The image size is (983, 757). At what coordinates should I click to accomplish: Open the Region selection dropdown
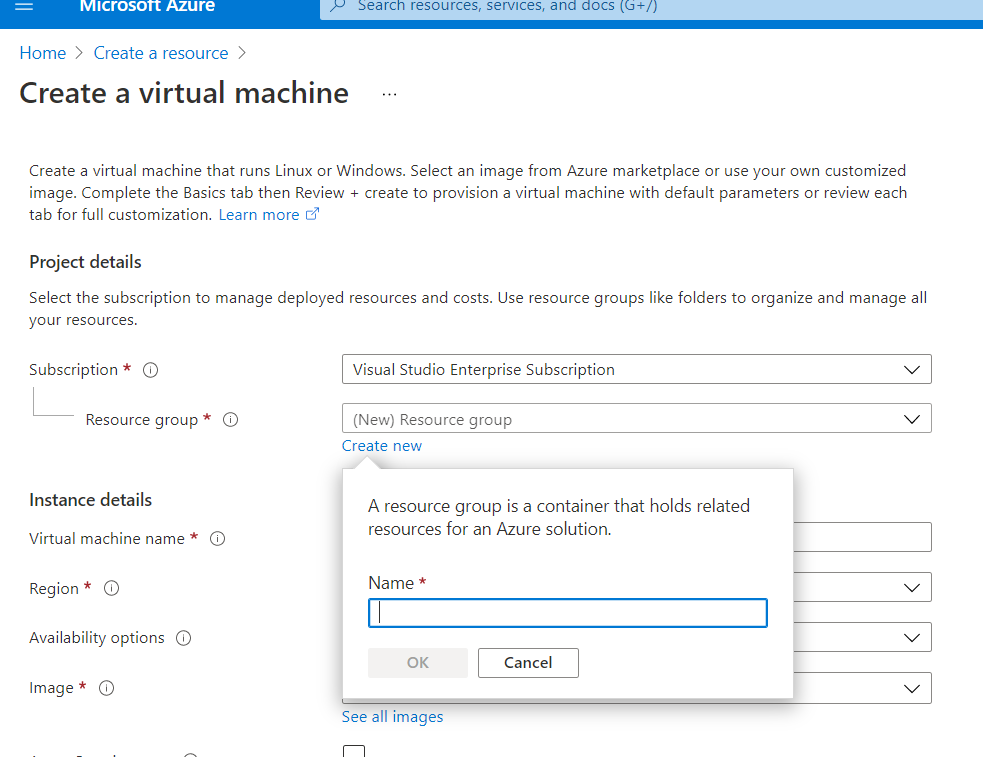[x=911, y=587]
